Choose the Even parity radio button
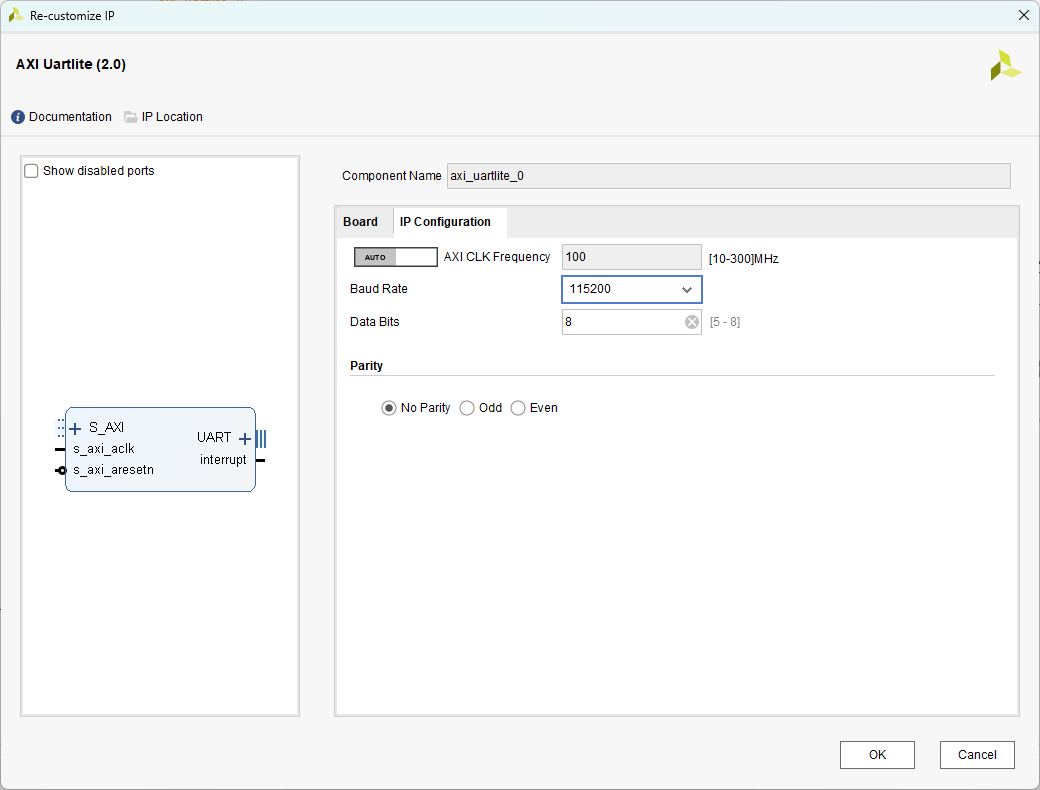 (518, 408)
